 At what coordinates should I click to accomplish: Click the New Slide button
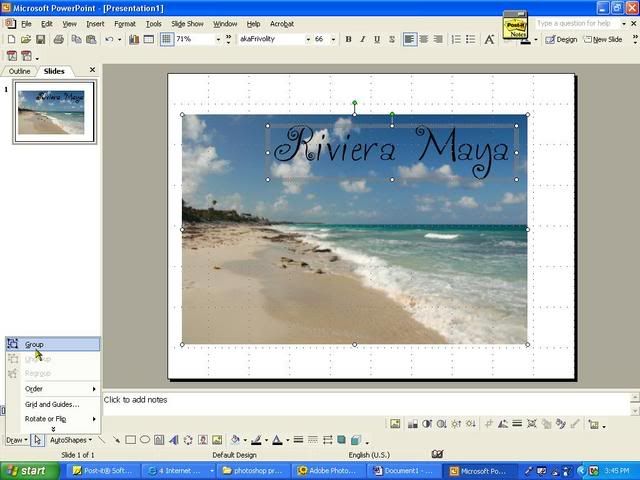[603, 40]
